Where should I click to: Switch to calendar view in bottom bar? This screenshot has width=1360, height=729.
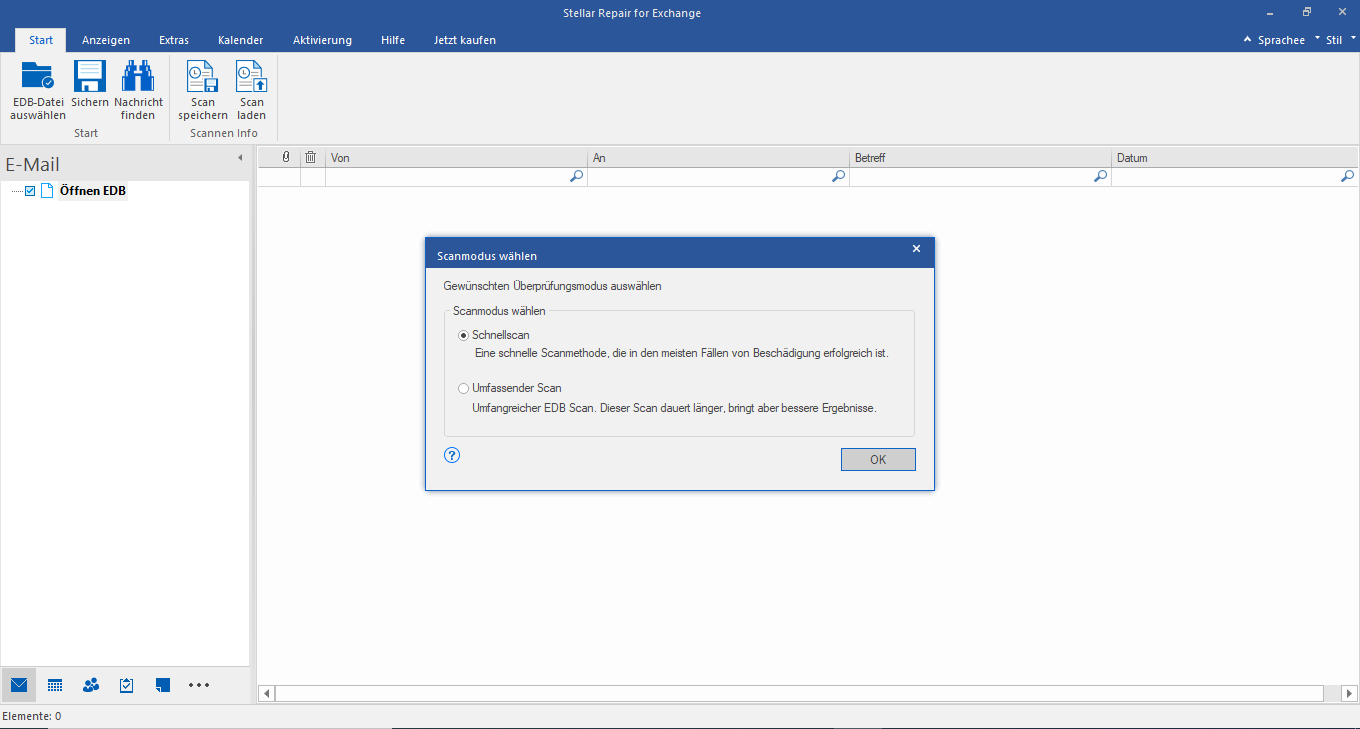point(55,685)
